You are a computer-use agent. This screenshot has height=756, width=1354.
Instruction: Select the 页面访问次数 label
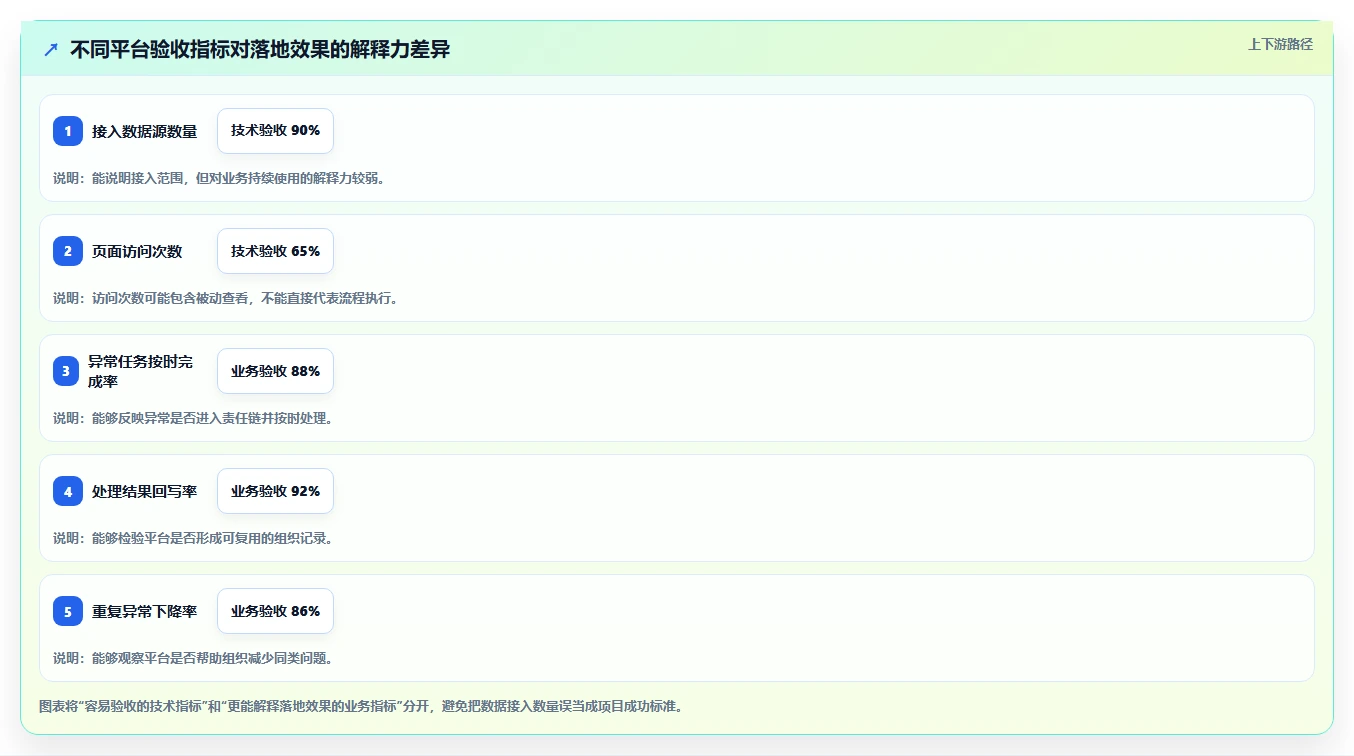click(x=137, y=251)
